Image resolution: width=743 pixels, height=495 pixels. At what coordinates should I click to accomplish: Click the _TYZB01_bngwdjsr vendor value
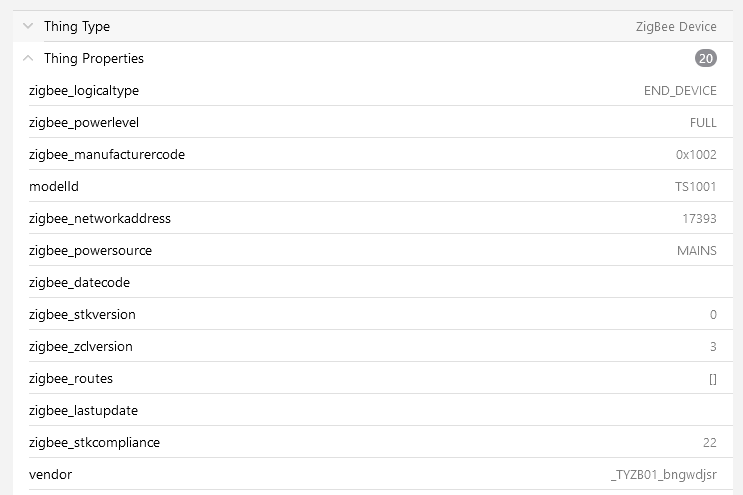pos(664,474)
